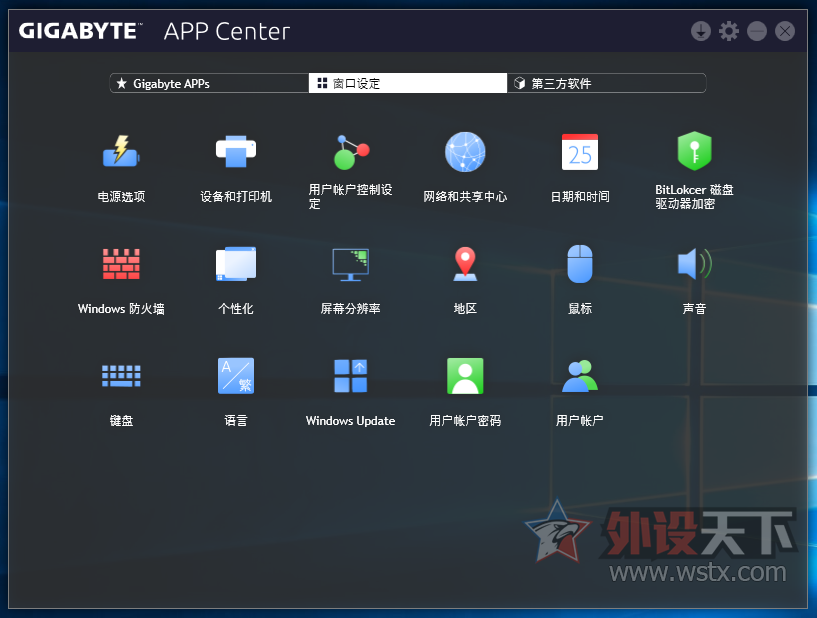Open the 屏幕分辨率 monitor icon
This screenshot has height=618, width=817.
351,264
